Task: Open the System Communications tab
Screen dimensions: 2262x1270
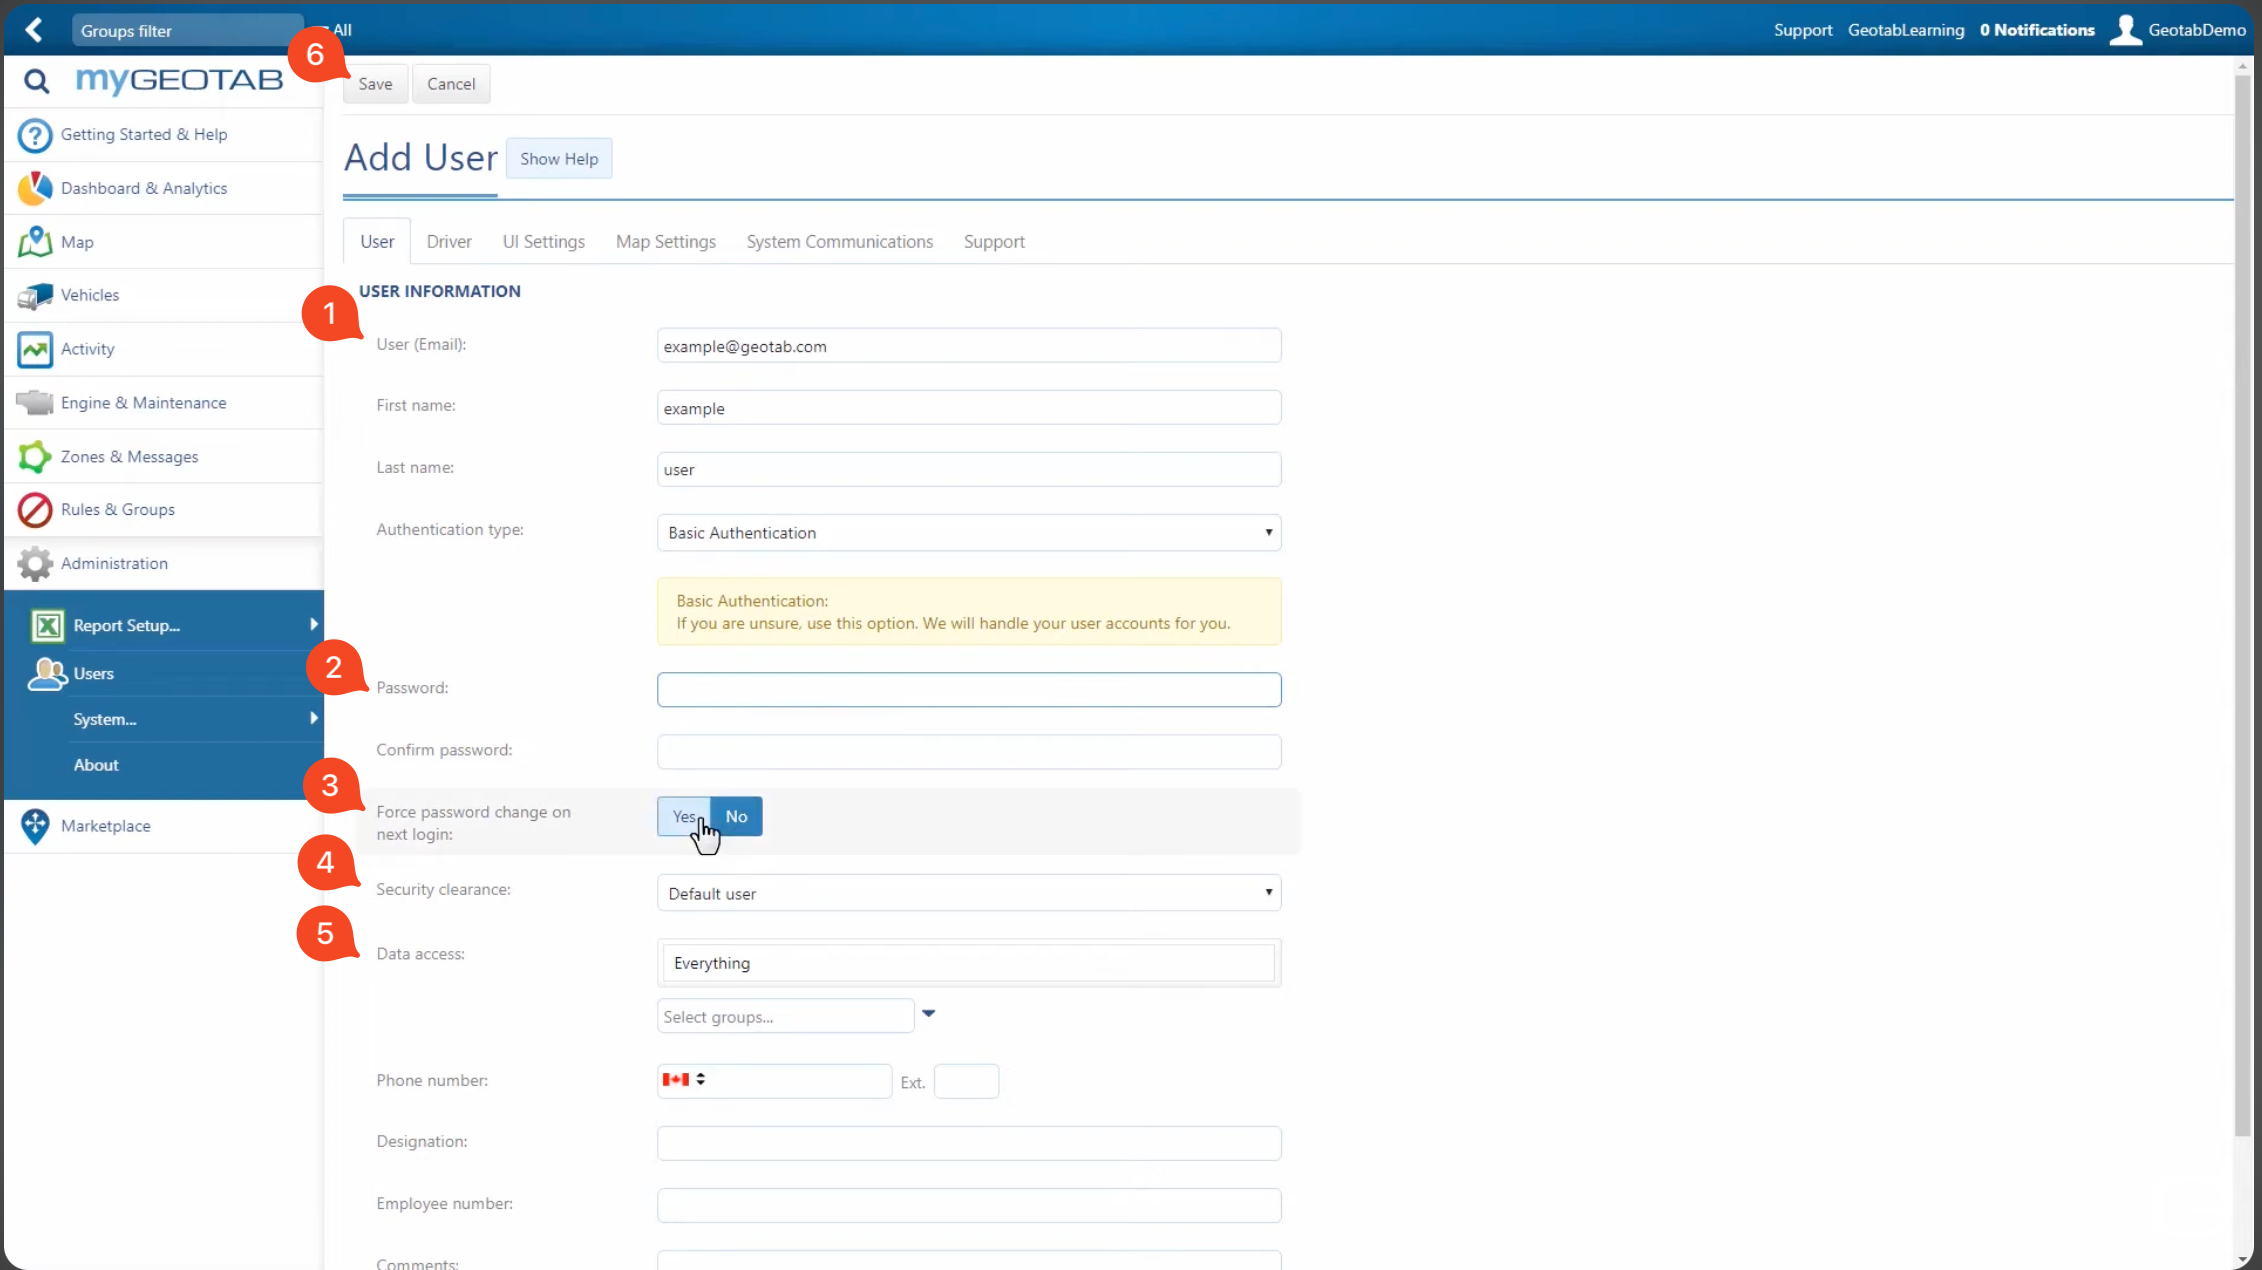Action: [839, 241]
